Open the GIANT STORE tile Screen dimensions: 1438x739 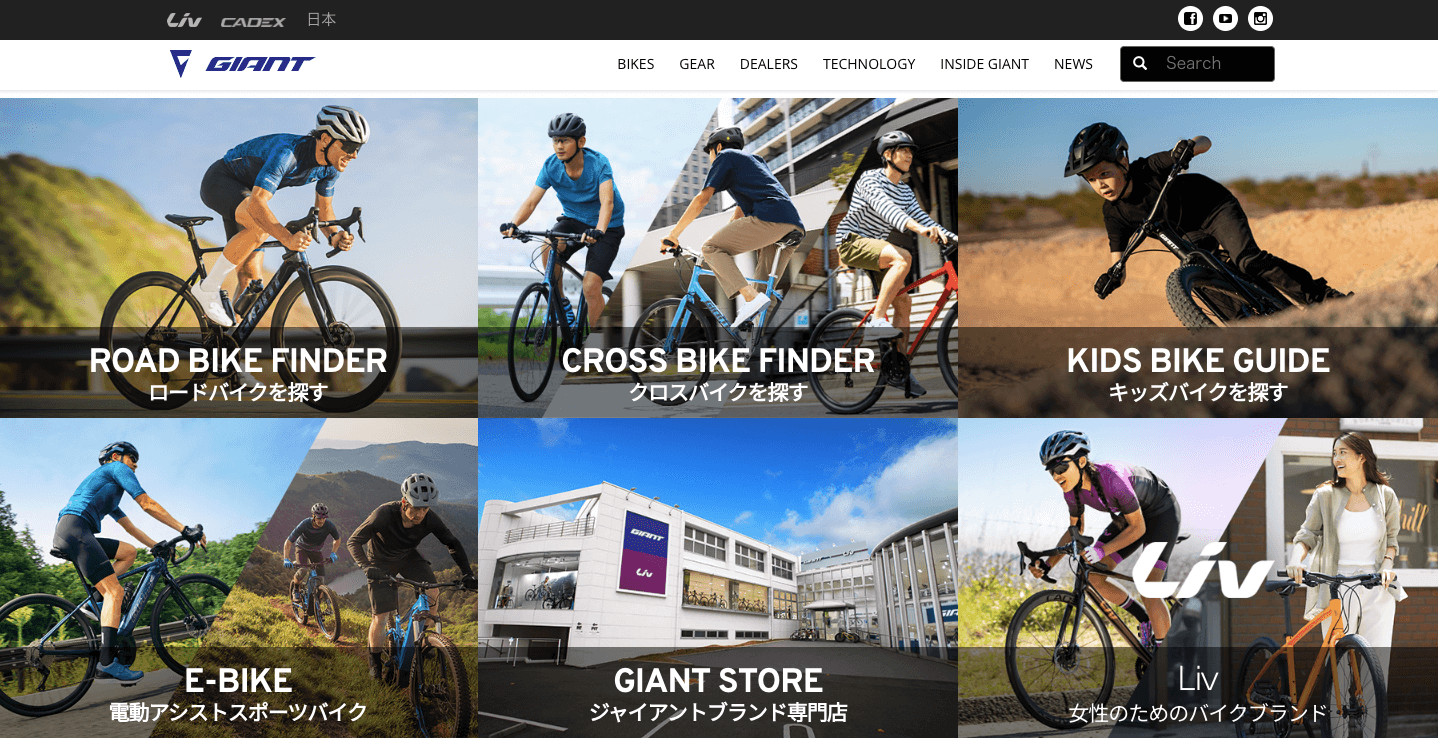coord(718,578)
